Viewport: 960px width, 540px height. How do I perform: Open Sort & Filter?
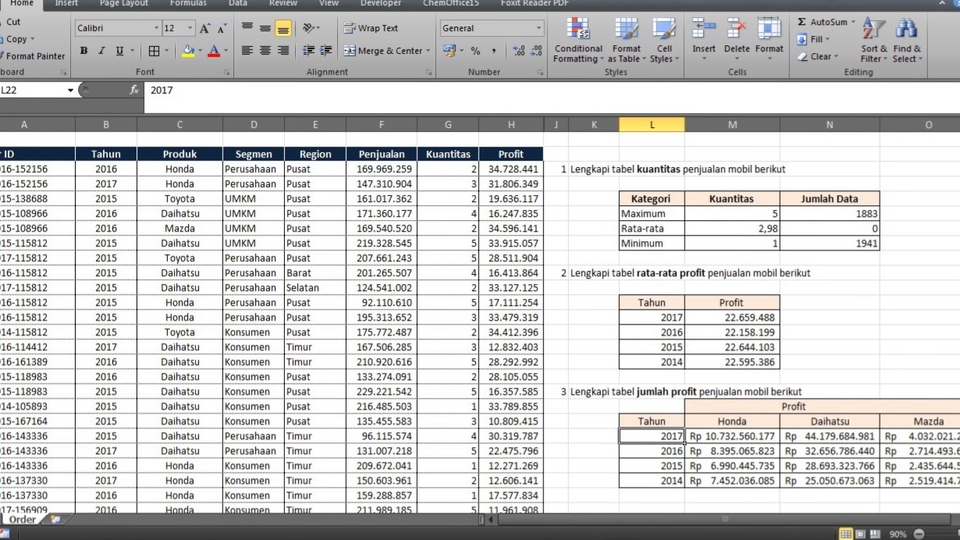pos(874,40)
